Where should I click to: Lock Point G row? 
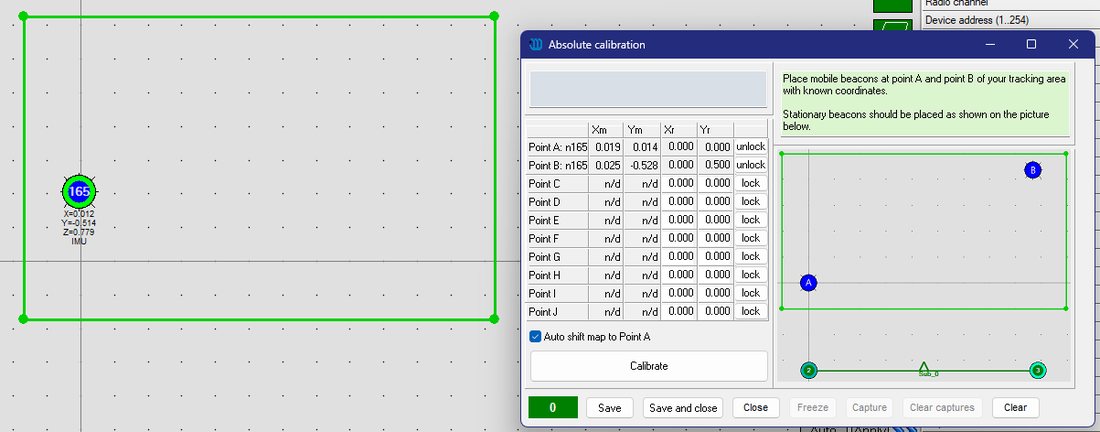(751, 256)
